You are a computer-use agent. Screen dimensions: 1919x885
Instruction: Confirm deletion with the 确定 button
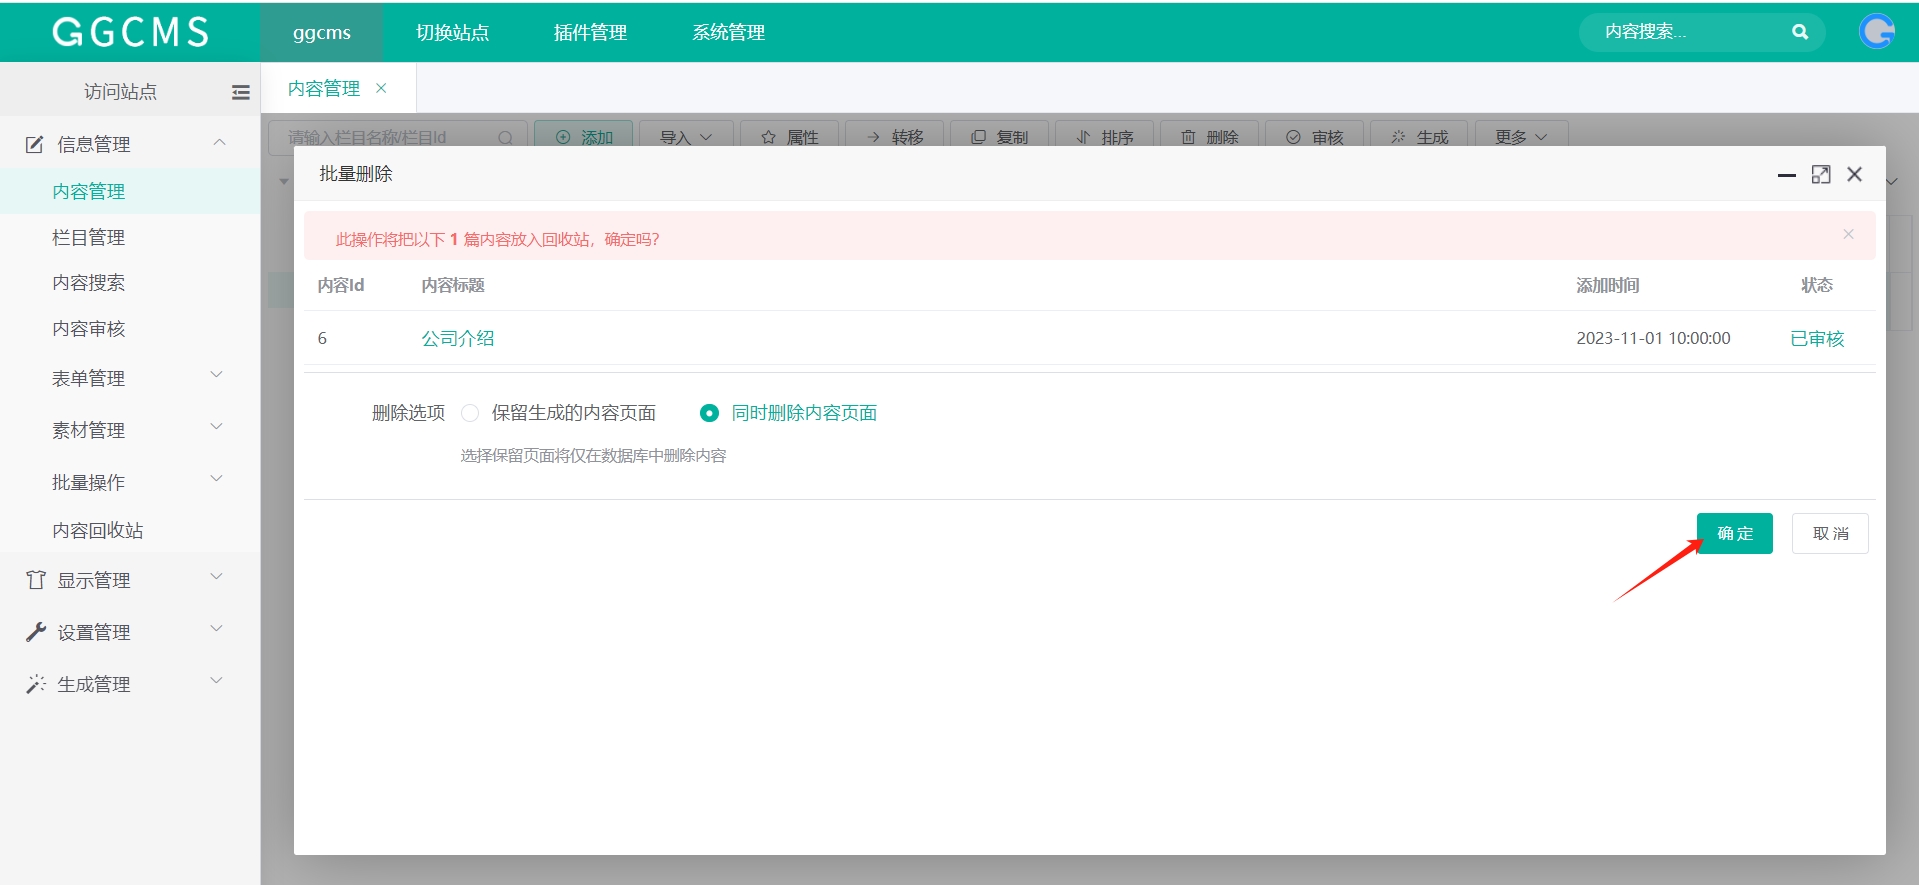click(1734, 533)
